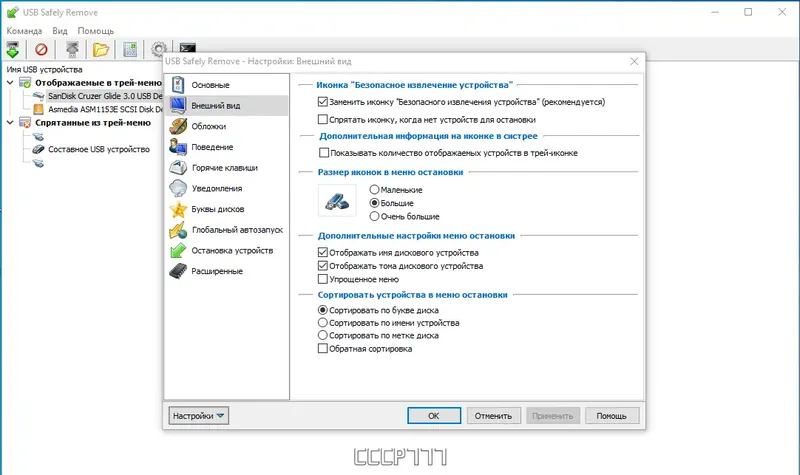The width and height of the screenshot is (800, 475).
Task: Switch to the Обложки settings page
Action: tap(227, 126)
